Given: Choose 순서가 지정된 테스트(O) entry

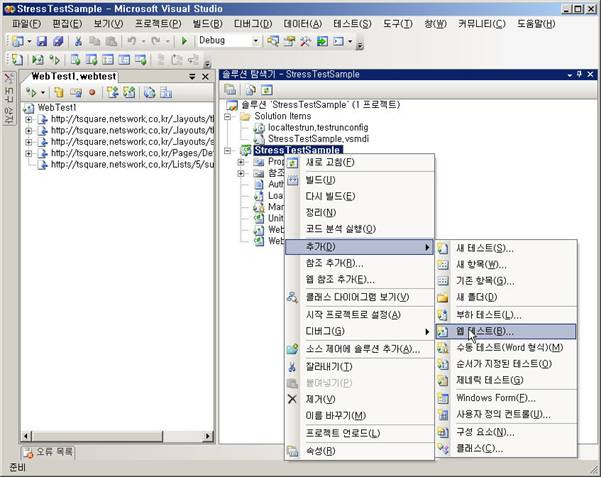Looking at the screenshot, I should click(x=506, y=364).
